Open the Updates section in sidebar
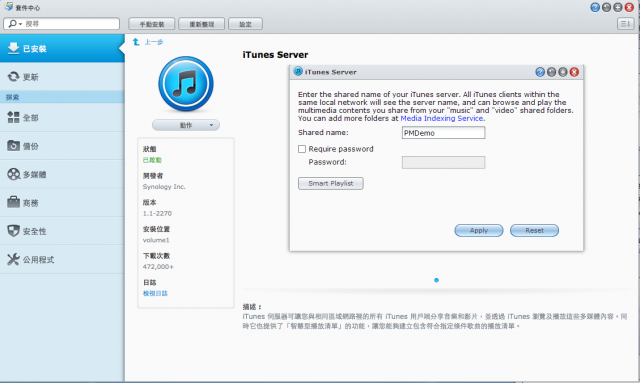640x383 pixels. pos(62,76)
